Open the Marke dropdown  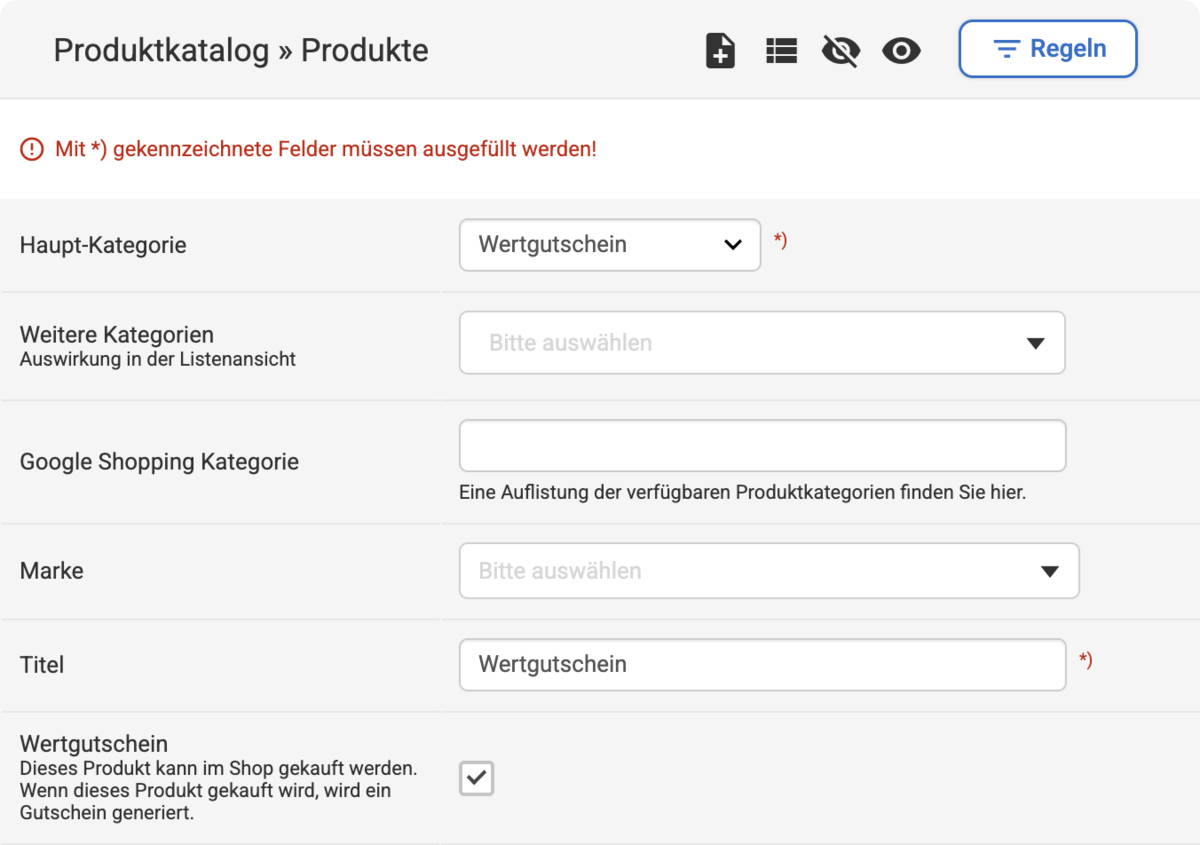(x=769, y=571)
